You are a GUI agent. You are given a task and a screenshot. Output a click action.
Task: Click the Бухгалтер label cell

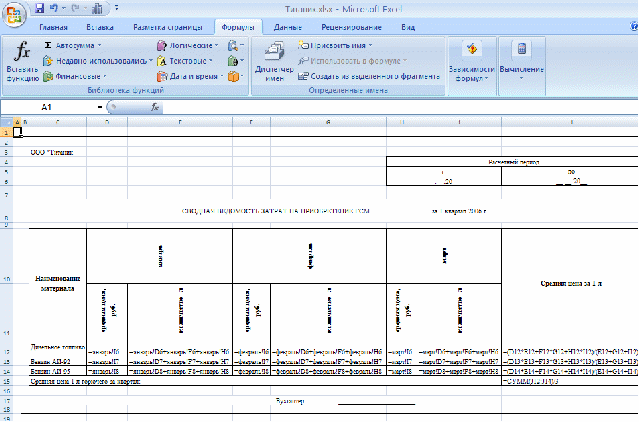(x=289, y=401)
